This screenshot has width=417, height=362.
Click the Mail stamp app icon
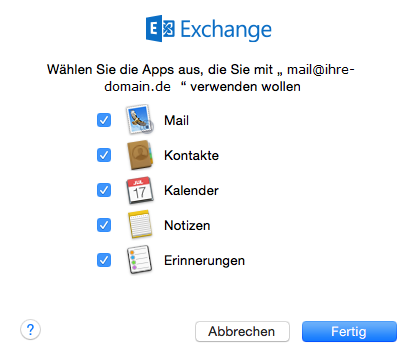pyautogui.click(x=140, y=119)
